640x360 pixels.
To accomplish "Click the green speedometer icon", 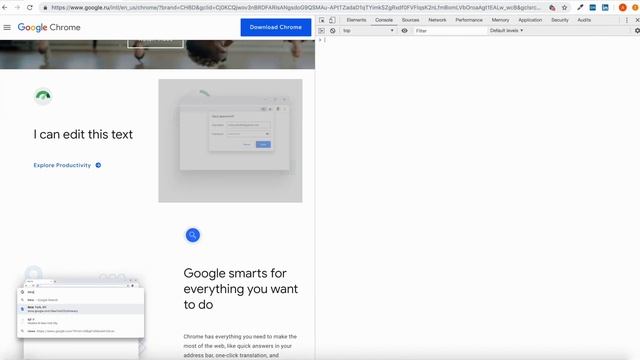I will 43,96.
